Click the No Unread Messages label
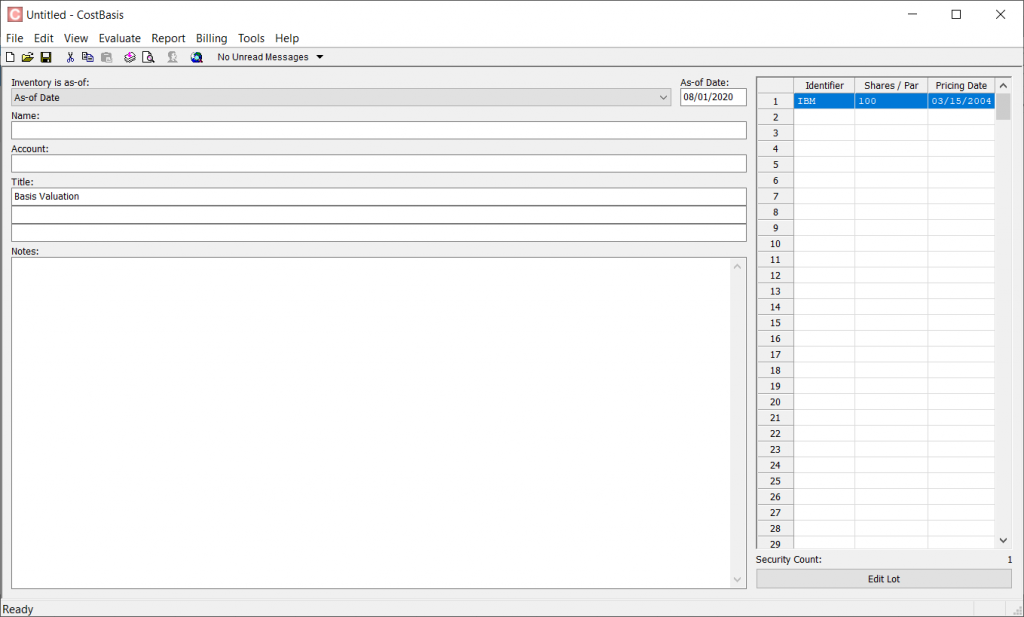Viewport: 1024px width, 617px height. pyautogui.click(x=263, y=57)
